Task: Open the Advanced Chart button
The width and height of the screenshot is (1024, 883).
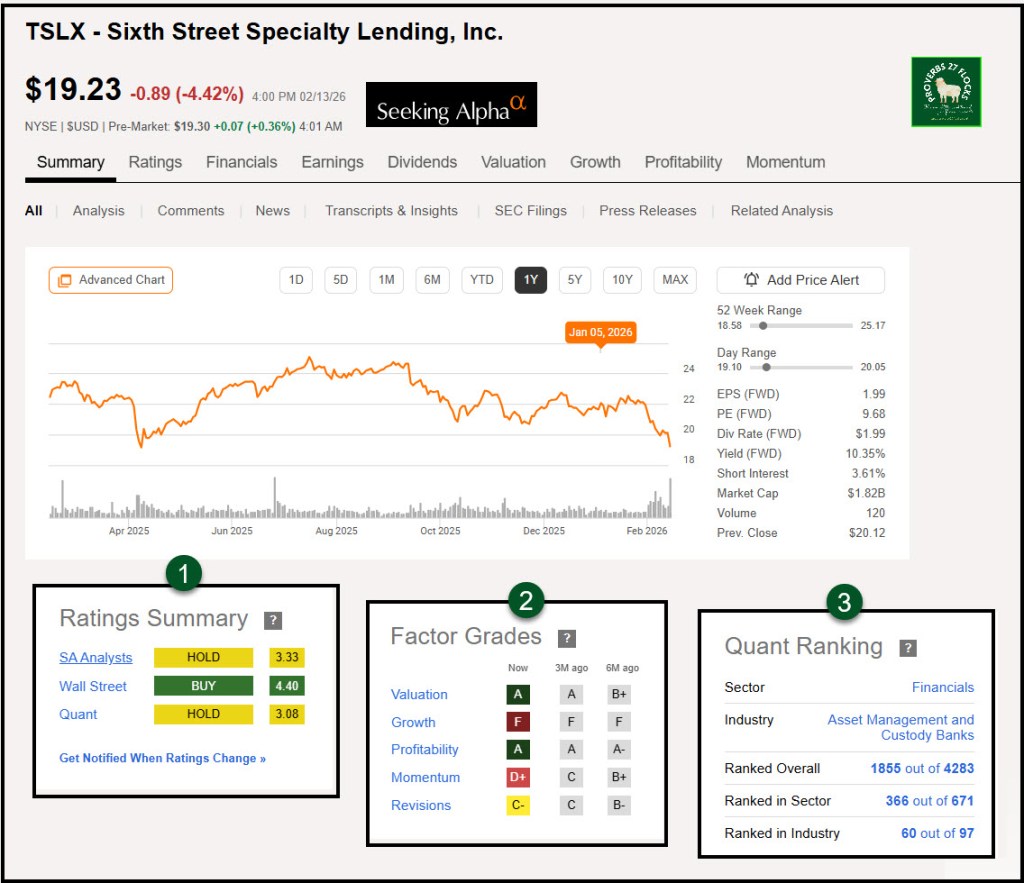Action: click(111, 280)
